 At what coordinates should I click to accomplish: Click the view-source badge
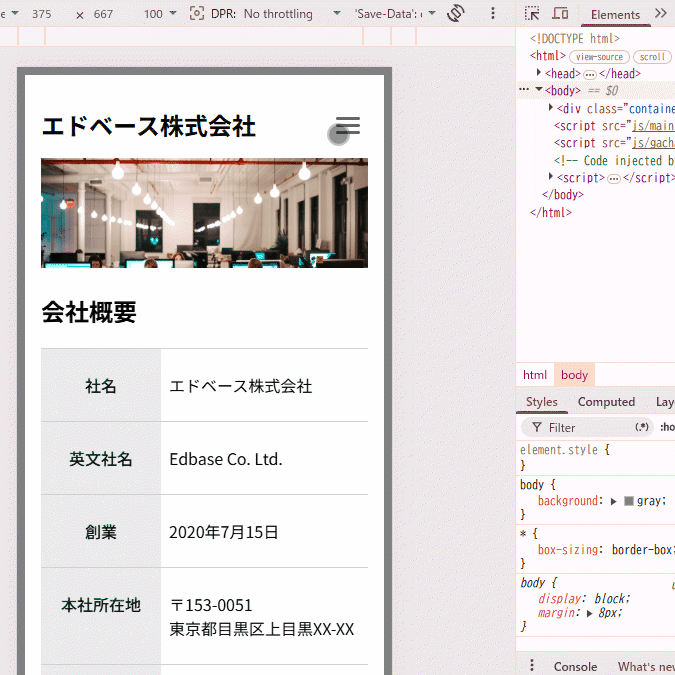click(599, 57)
